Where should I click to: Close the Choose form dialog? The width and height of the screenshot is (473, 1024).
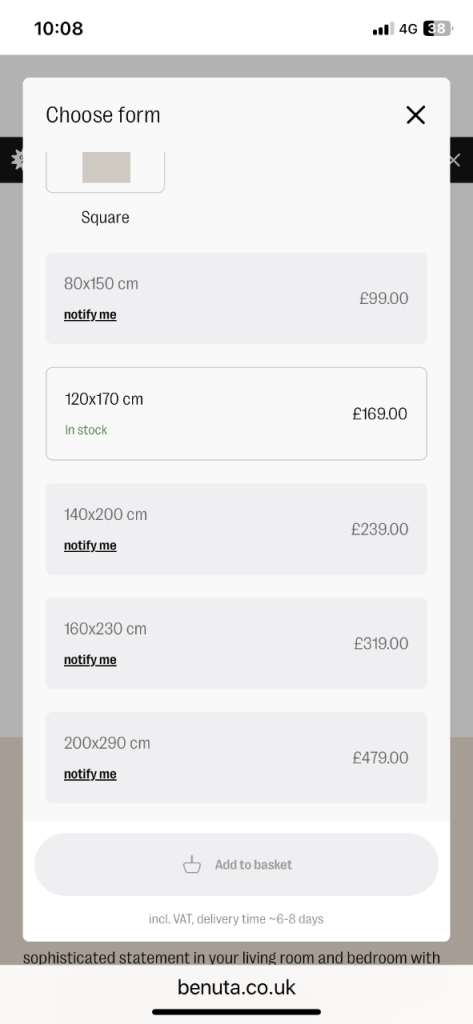[x=416, y=115]
